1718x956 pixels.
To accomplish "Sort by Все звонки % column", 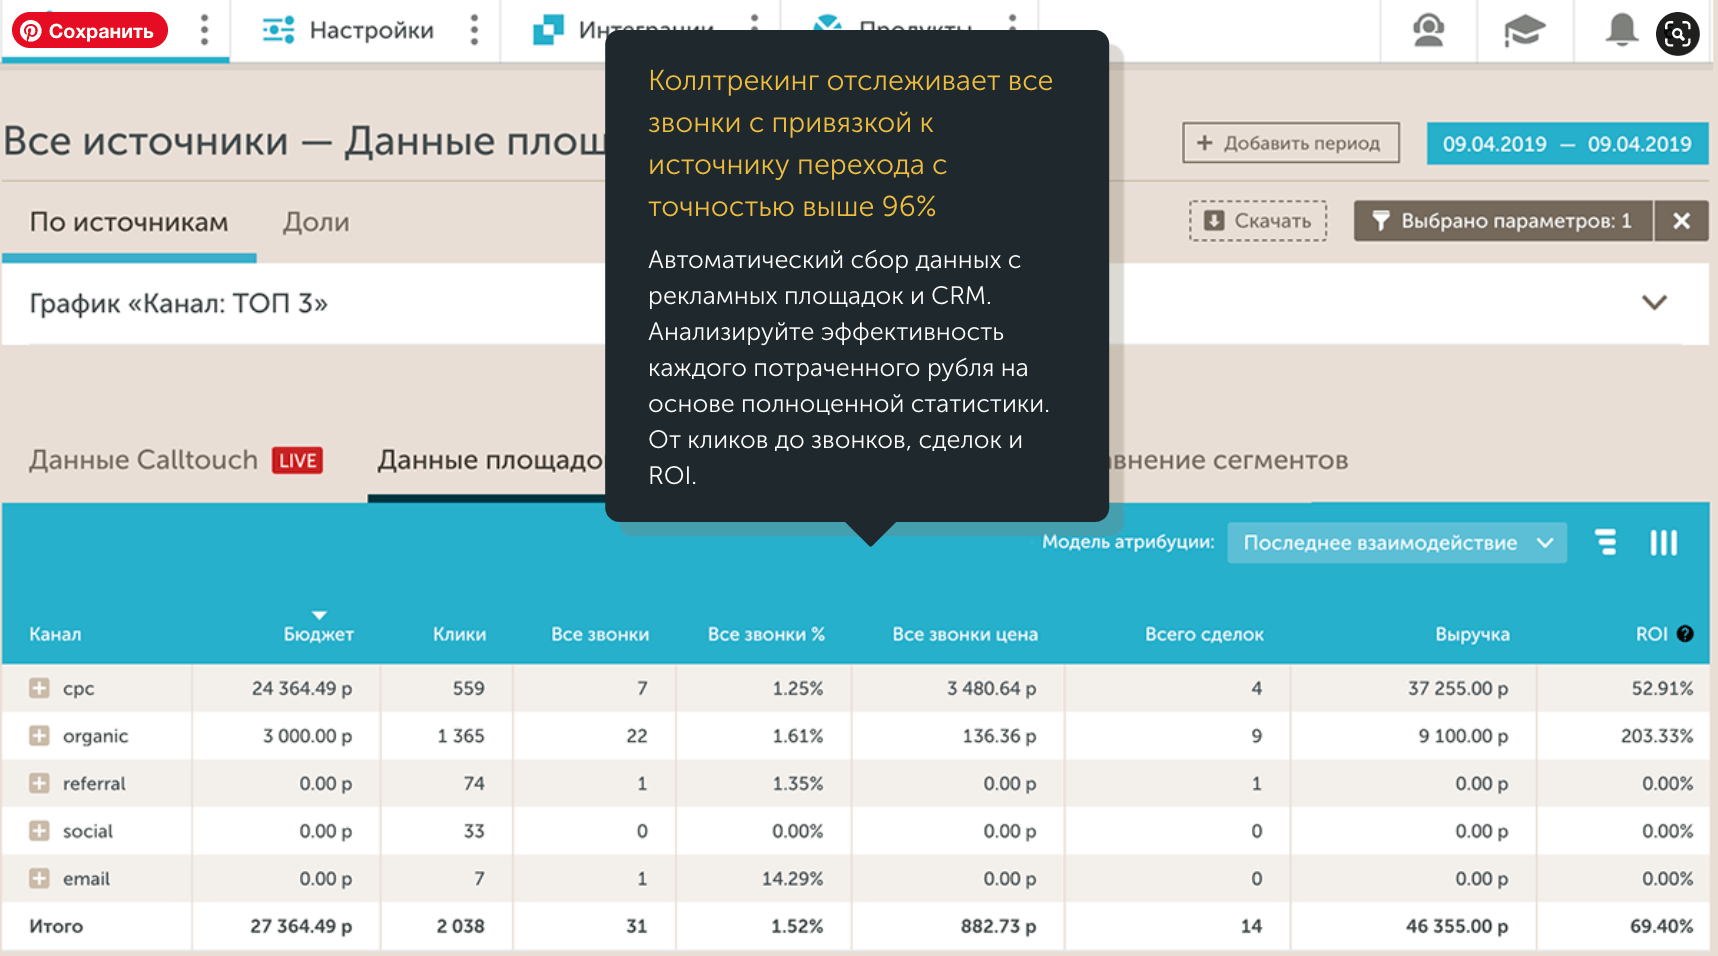I will [x=766, y=634].
